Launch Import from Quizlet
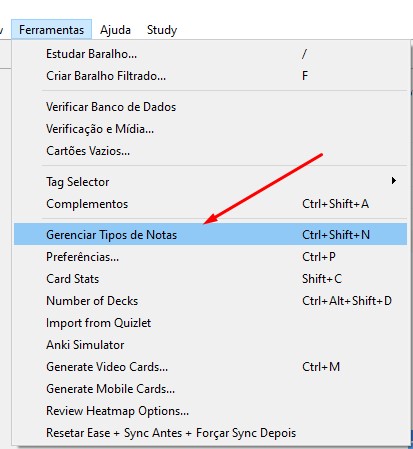413x449 pixels. click(210, 323)
